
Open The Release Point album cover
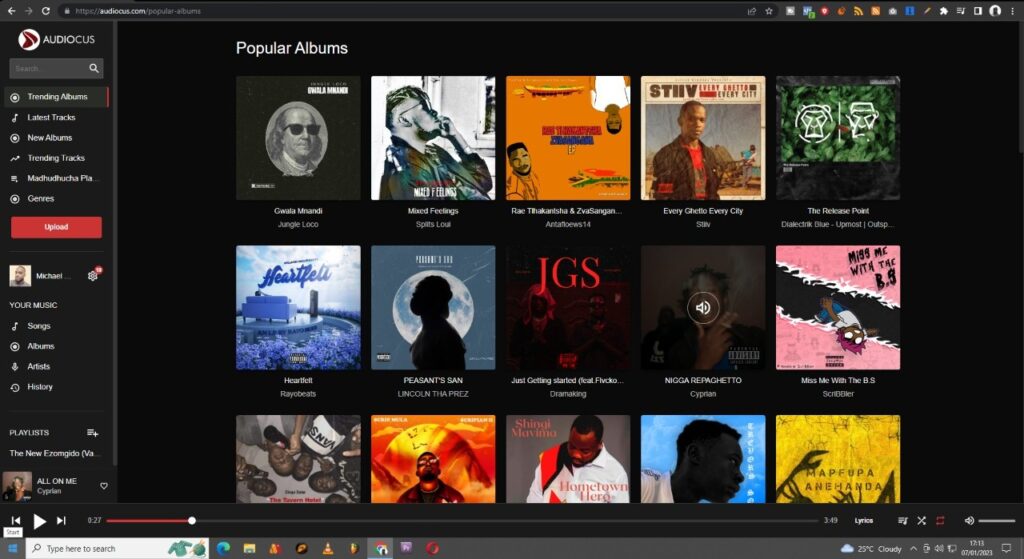pos(838,138)
